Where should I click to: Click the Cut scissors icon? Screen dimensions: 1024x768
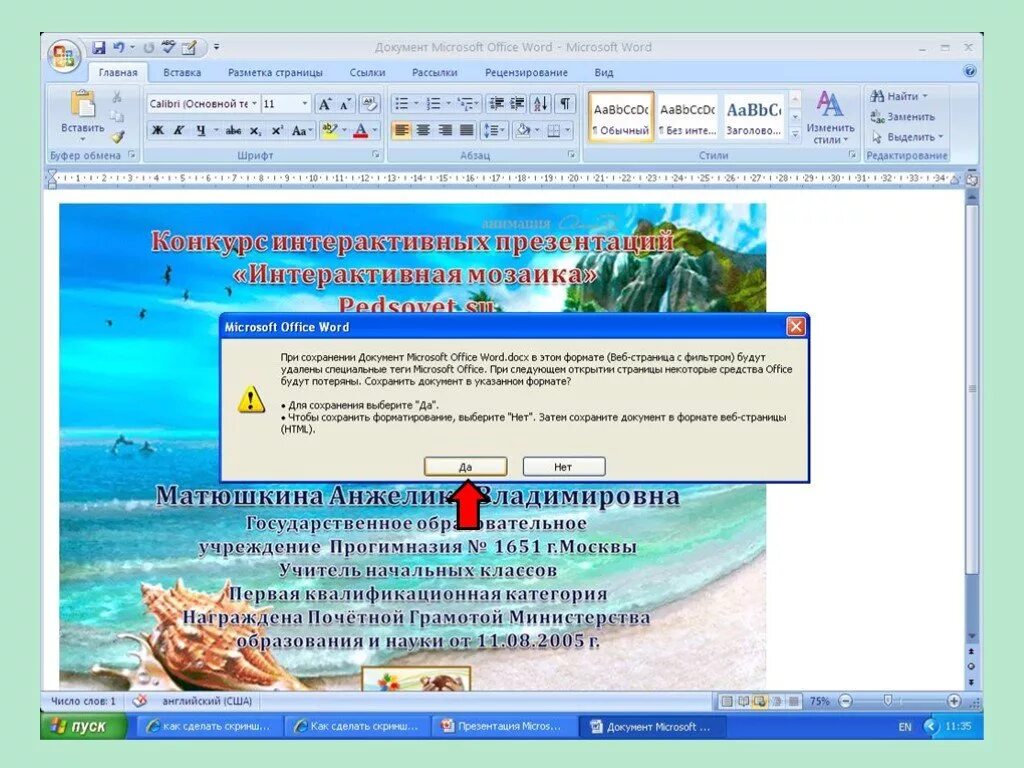pos(117,97)
